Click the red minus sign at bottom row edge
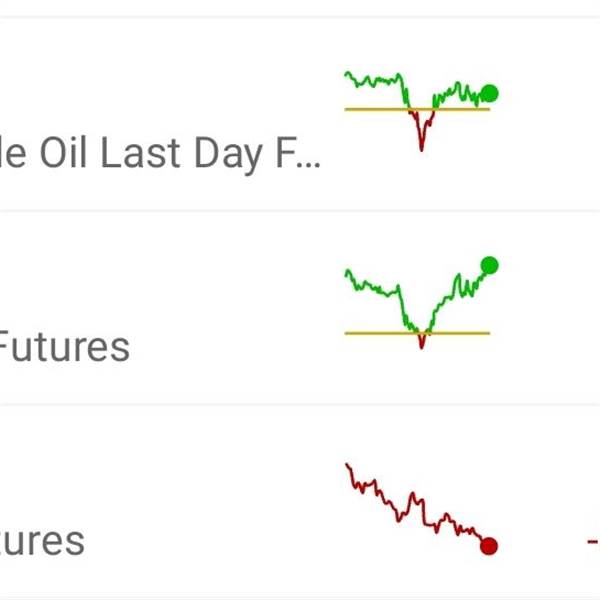The image size is (600, 600). [x=593, y=541]
